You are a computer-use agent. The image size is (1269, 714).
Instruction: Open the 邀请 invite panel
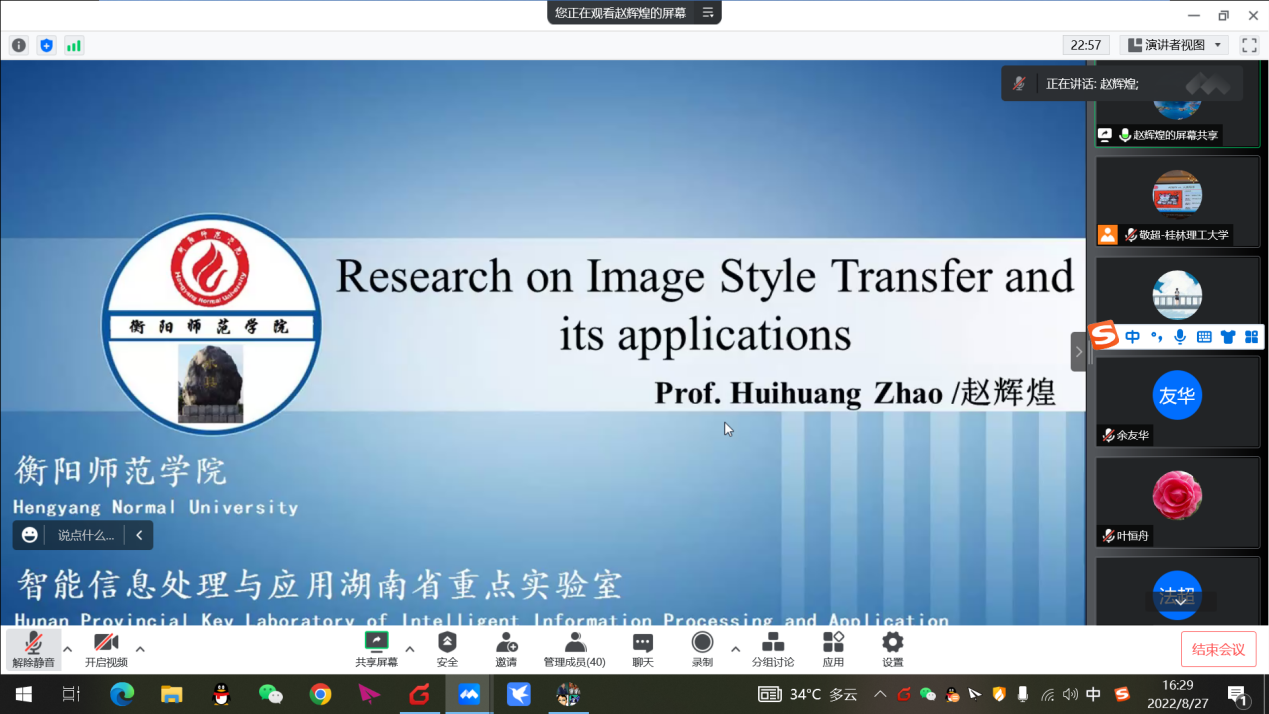(506, 649)
